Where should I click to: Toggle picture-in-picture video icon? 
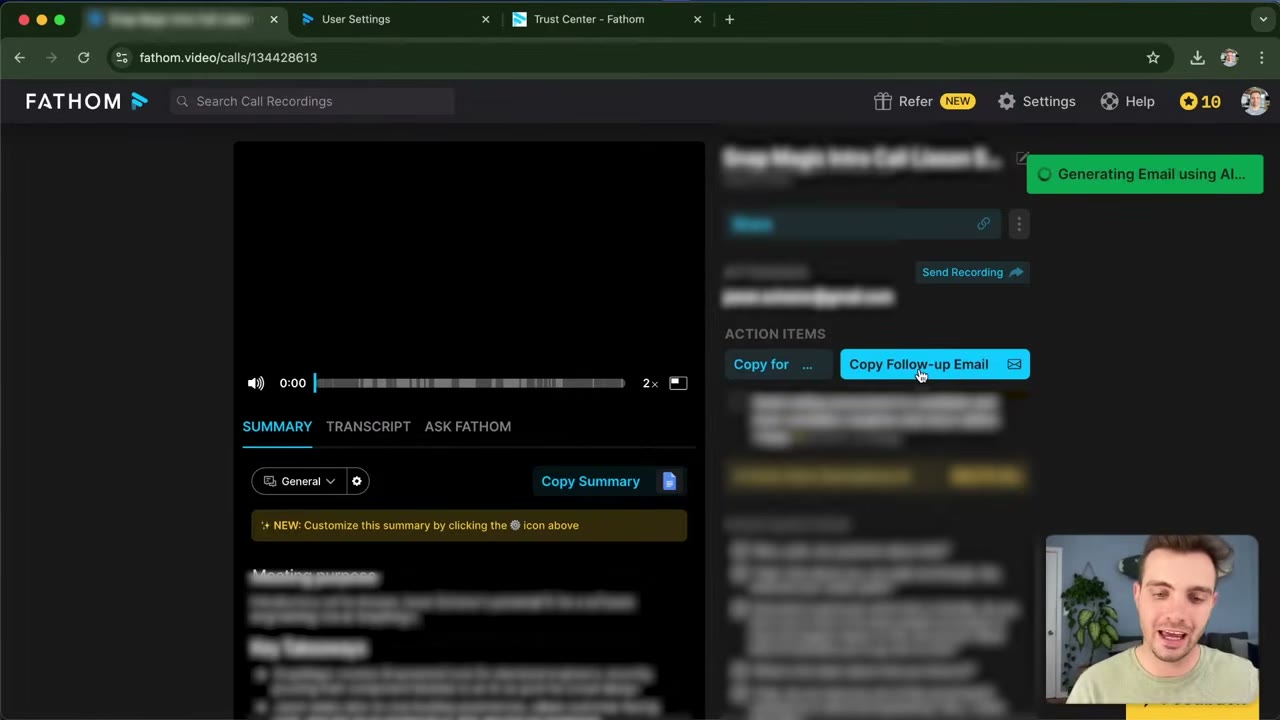[678, 383]
